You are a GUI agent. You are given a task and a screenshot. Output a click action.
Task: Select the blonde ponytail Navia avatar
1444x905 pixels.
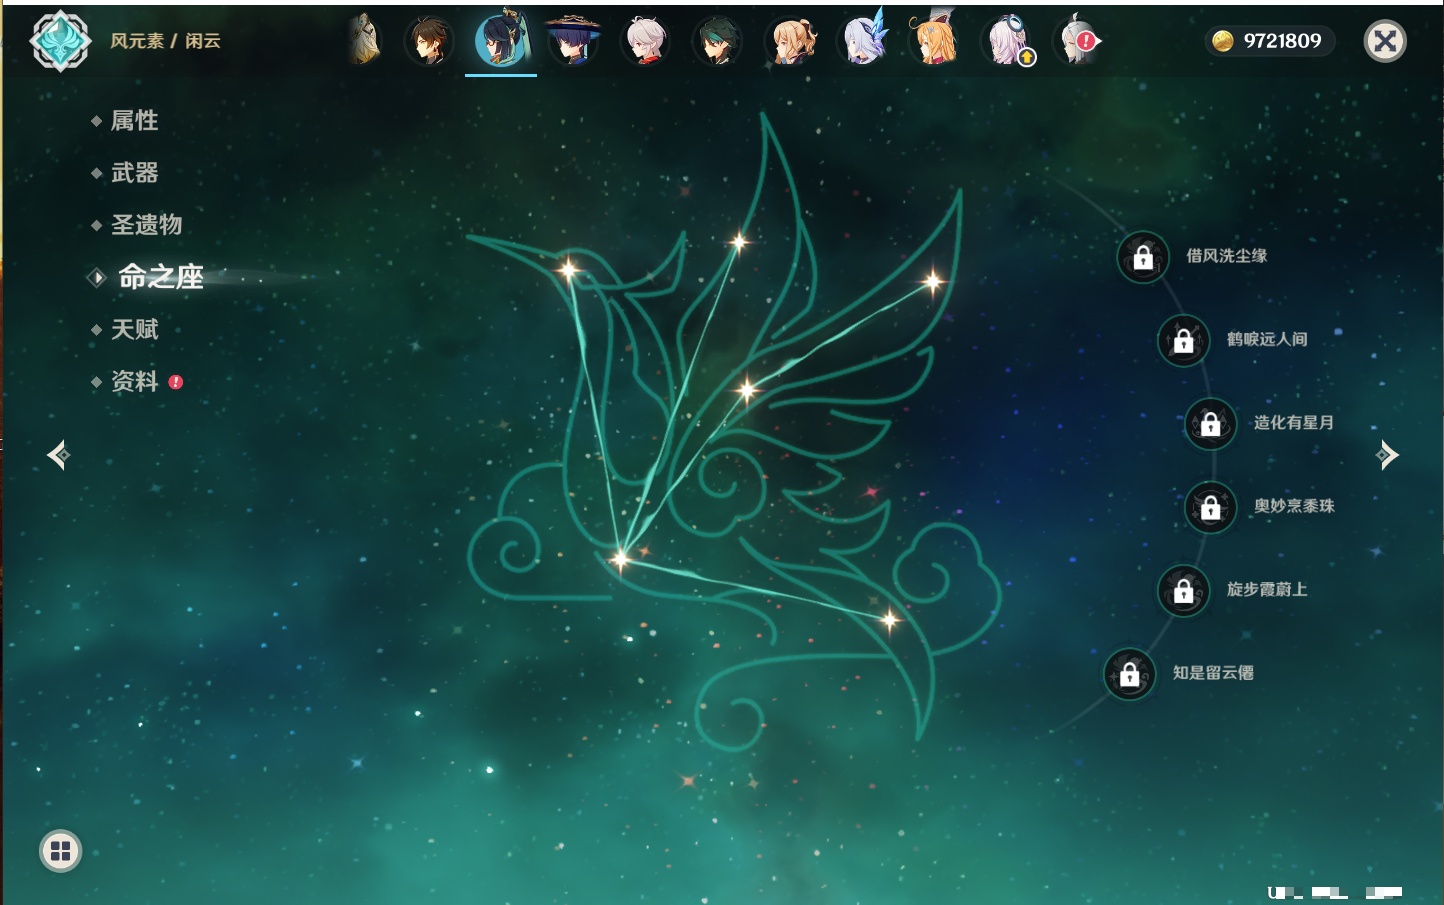click(x=790, y=41)
